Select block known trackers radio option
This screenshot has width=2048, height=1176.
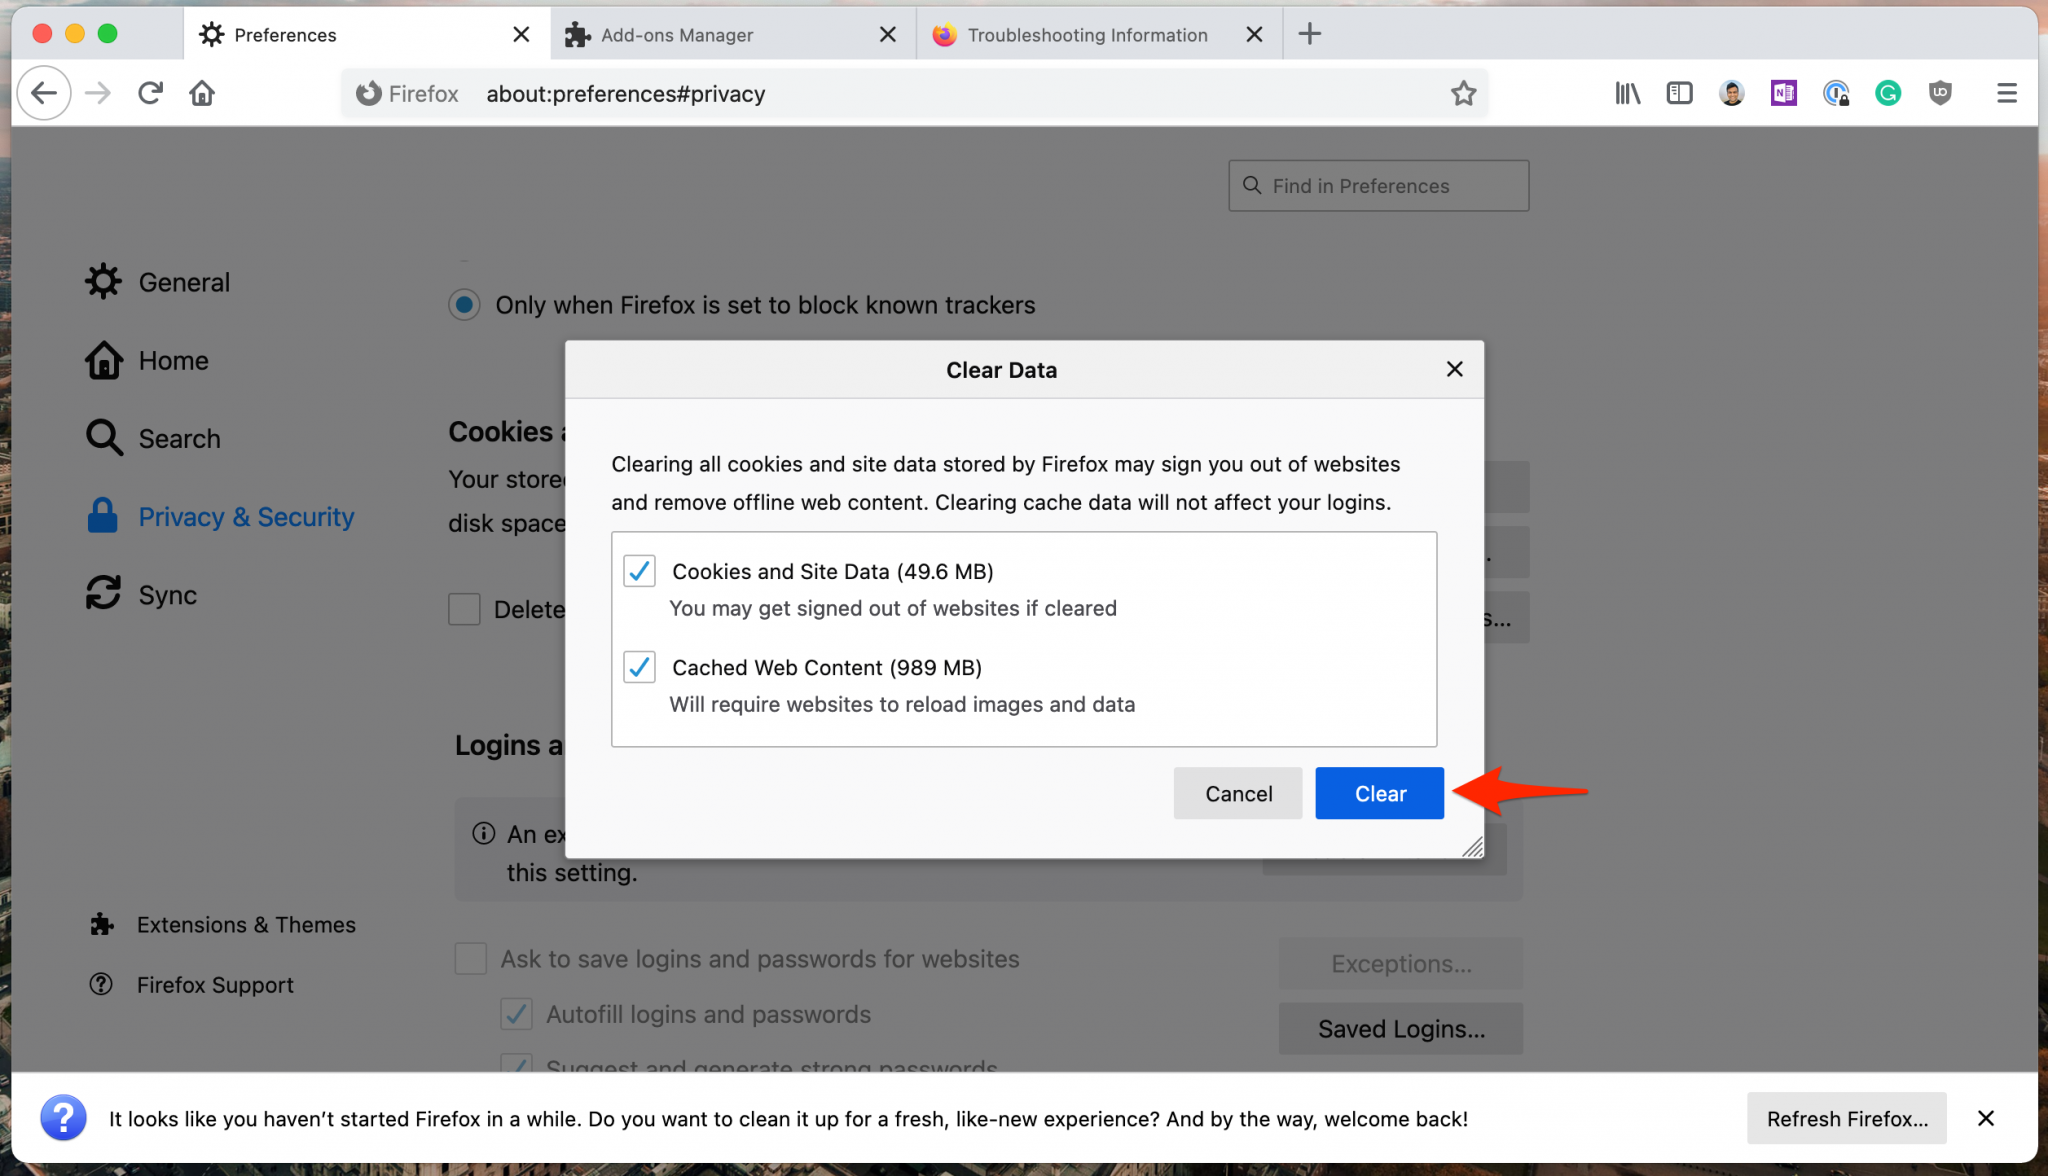[464, 305]
